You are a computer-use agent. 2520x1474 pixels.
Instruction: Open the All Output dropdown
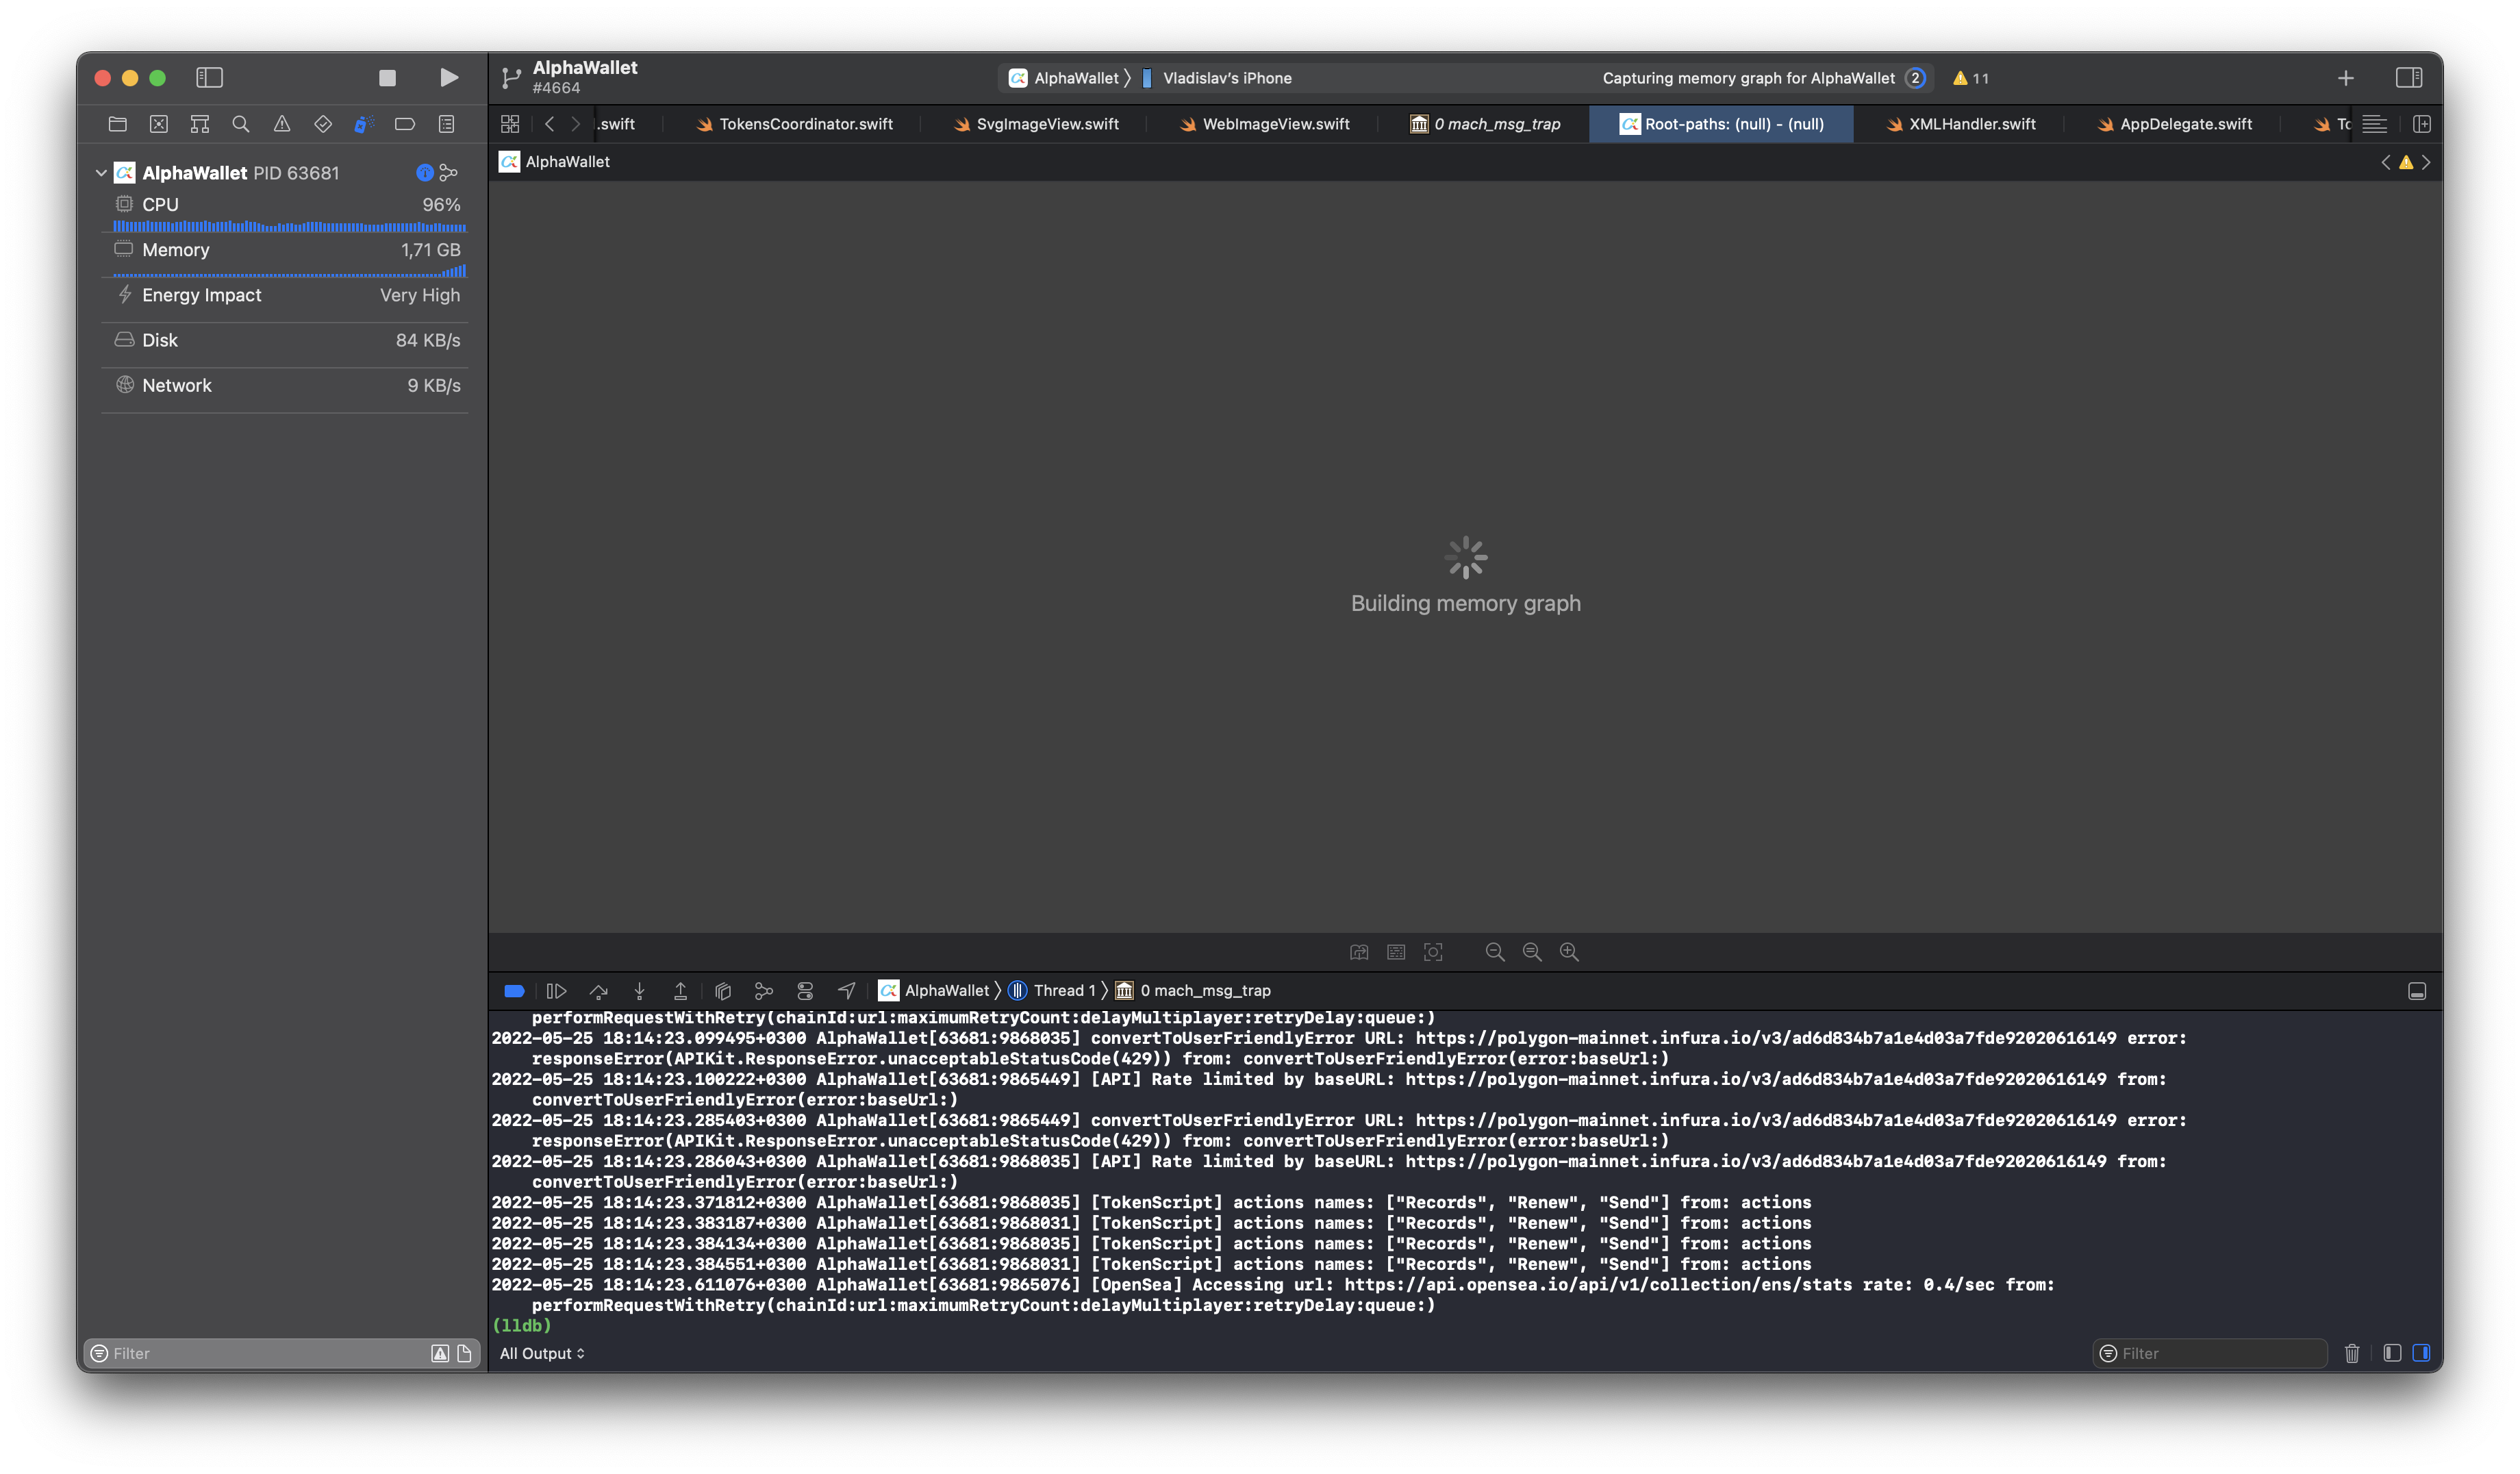(x=542, y=1353)
